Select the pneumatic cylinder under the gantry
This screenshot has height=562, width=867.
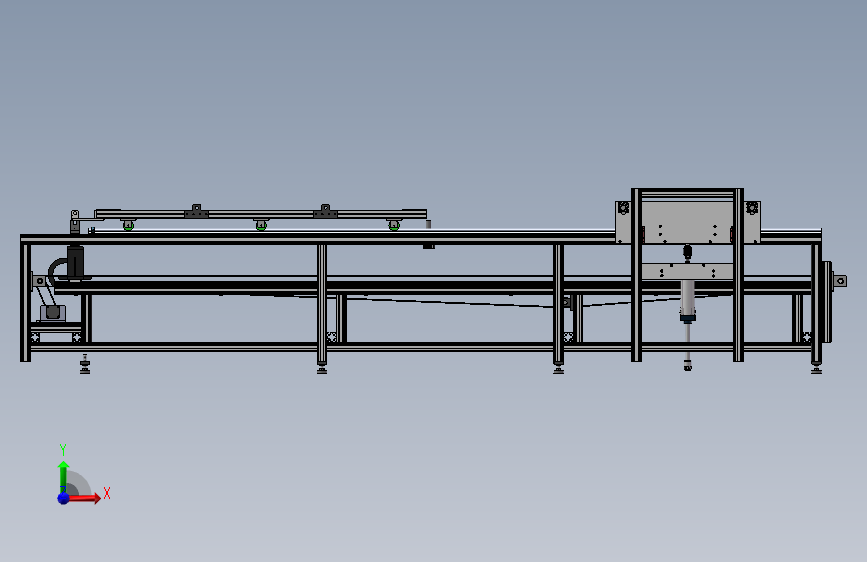(x=687, y=301)
